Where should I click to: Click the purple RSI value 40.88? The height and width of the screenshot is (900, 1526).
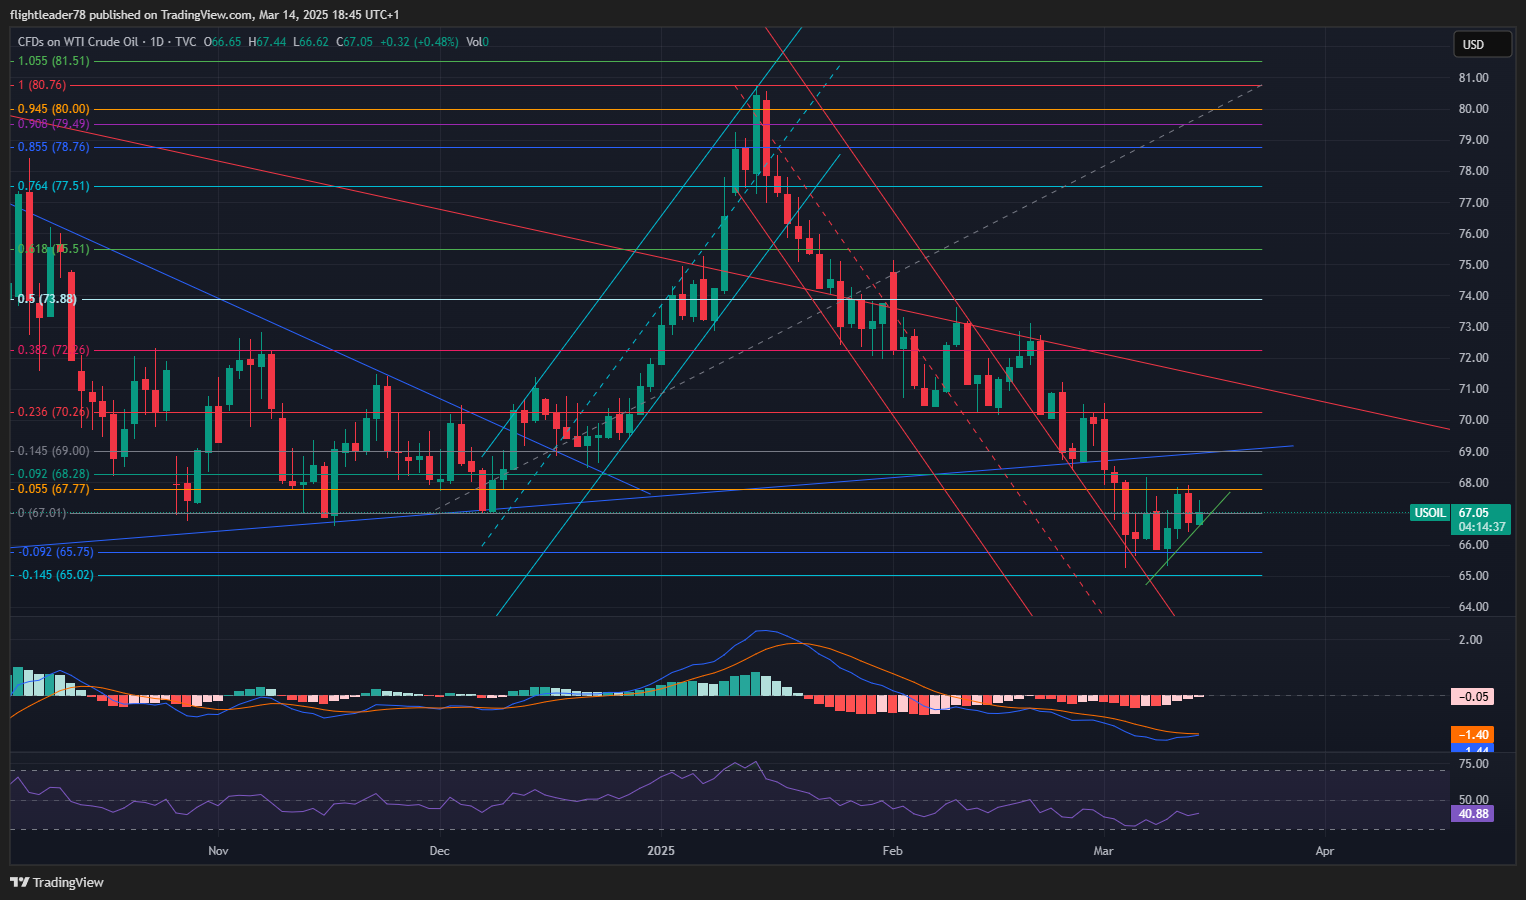coord(1473,814)
